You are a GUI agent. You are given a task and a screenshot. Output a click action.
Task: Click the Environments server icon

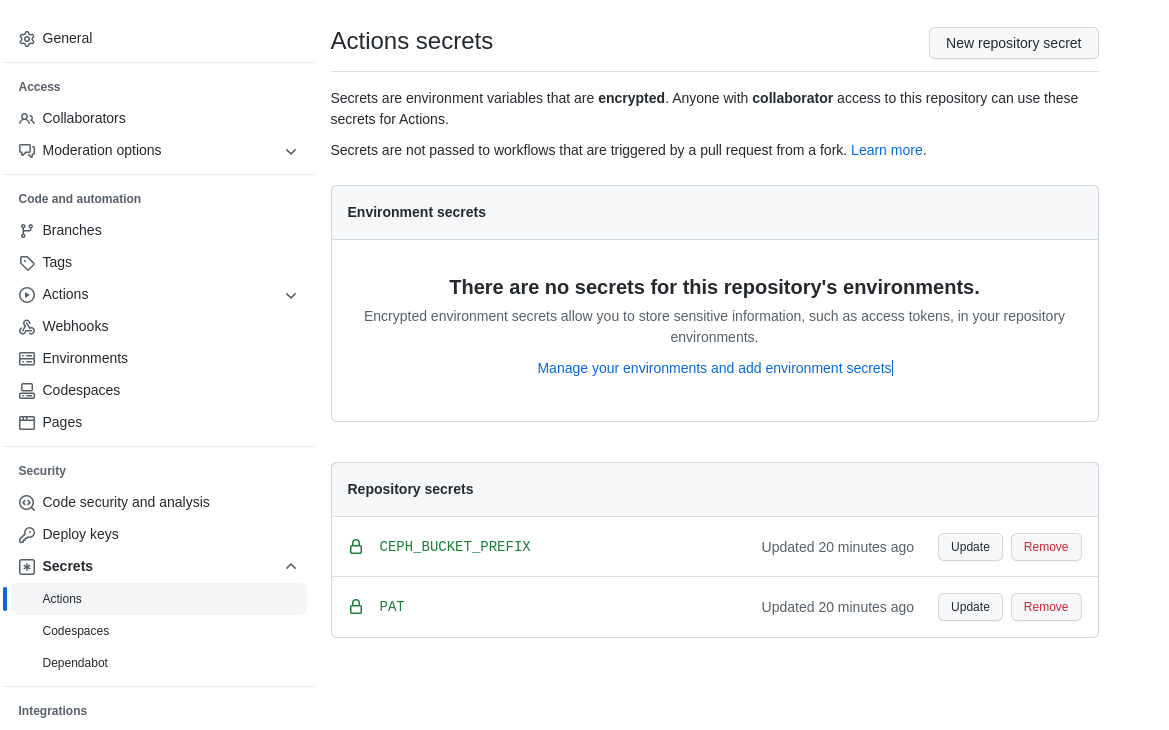pyautogui.click(x=27, y=359)
